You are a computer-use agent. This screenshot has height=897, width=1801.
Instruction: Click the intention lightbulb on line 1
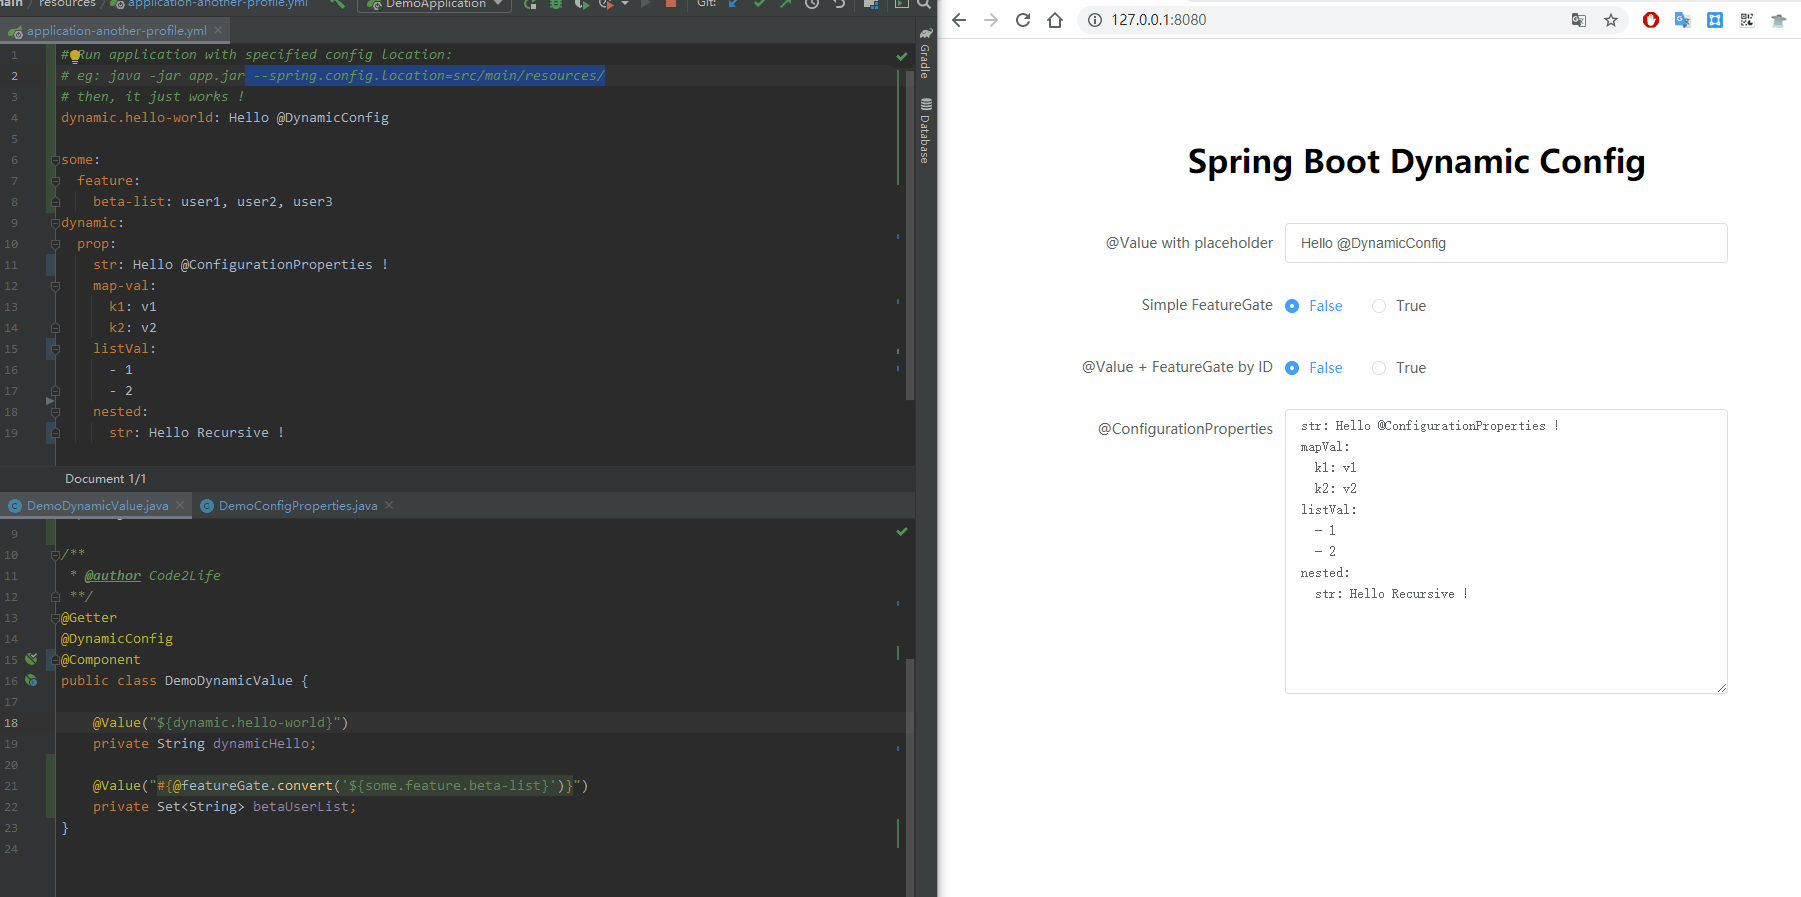75,56
